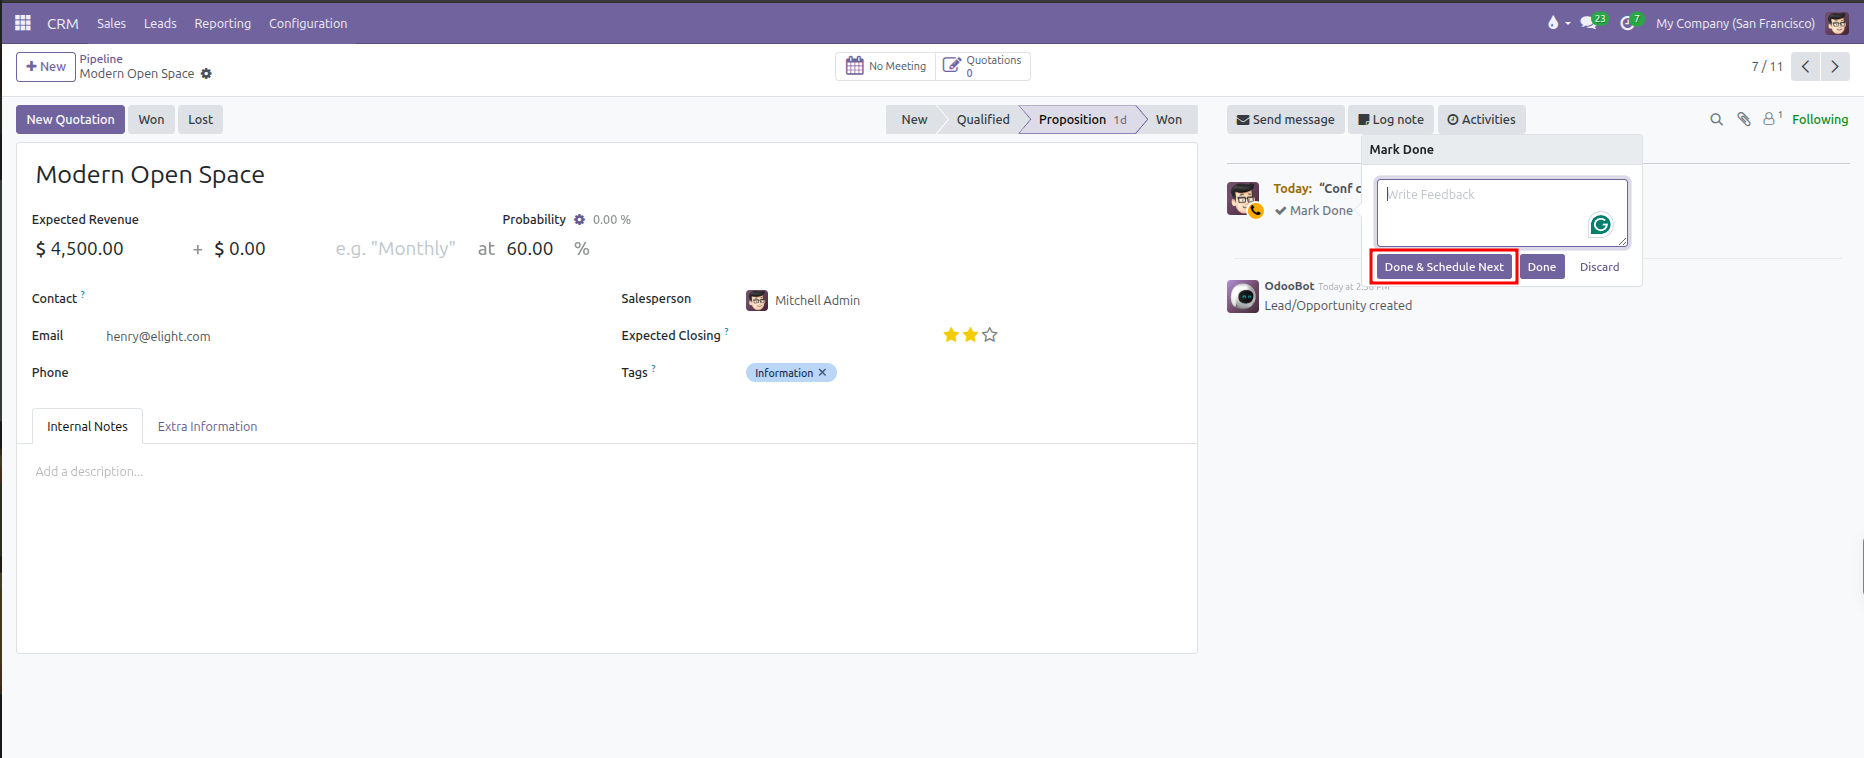Image resolution: width=1864 pixels, height=758 pixels.
Task: Open the Configuration menu
Action: [x=308, y=23]
